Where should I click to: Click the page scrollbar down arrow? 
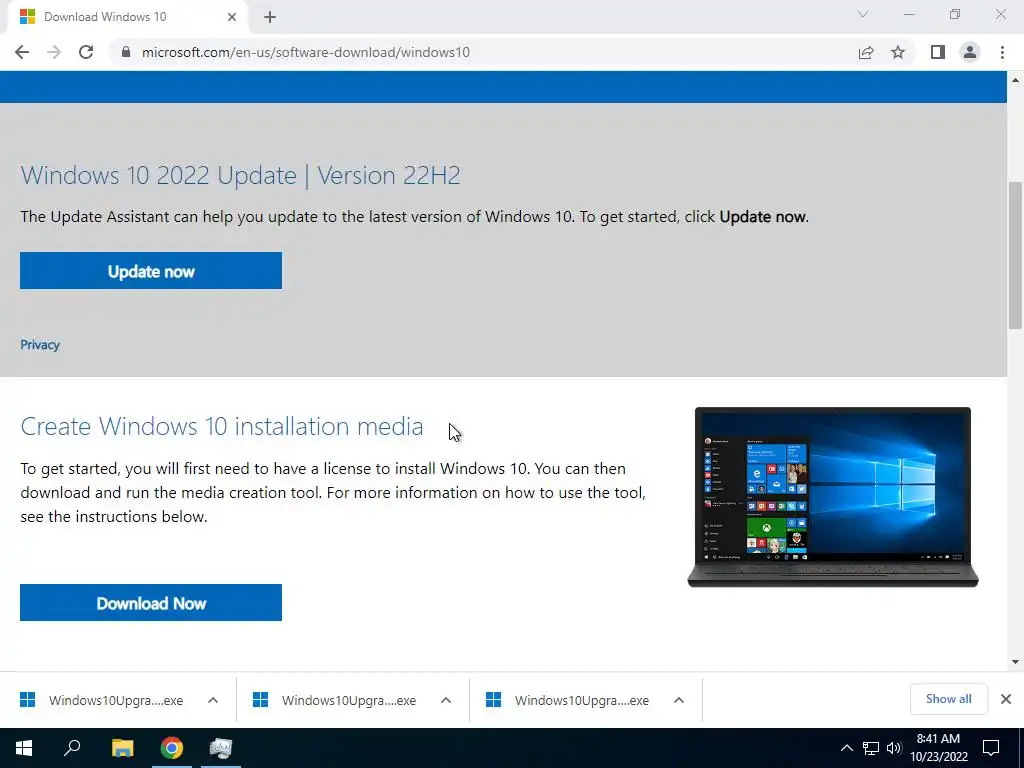(1016, 662)
